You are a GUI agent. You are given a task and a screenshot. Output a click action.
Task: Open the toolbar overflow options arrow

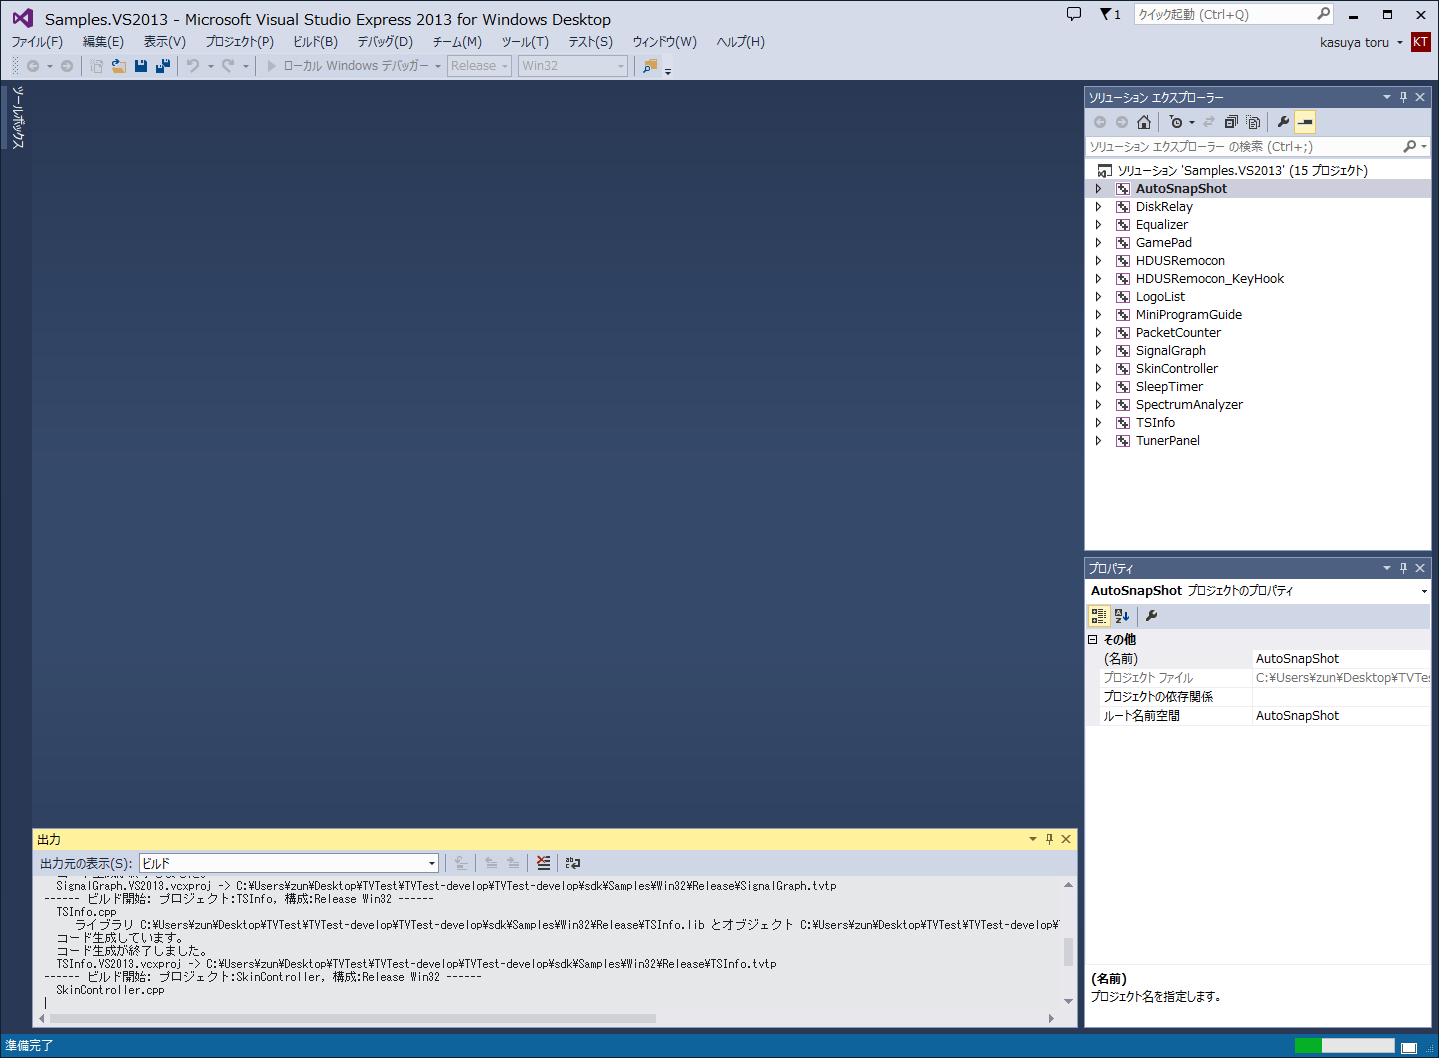pos(668,71)
